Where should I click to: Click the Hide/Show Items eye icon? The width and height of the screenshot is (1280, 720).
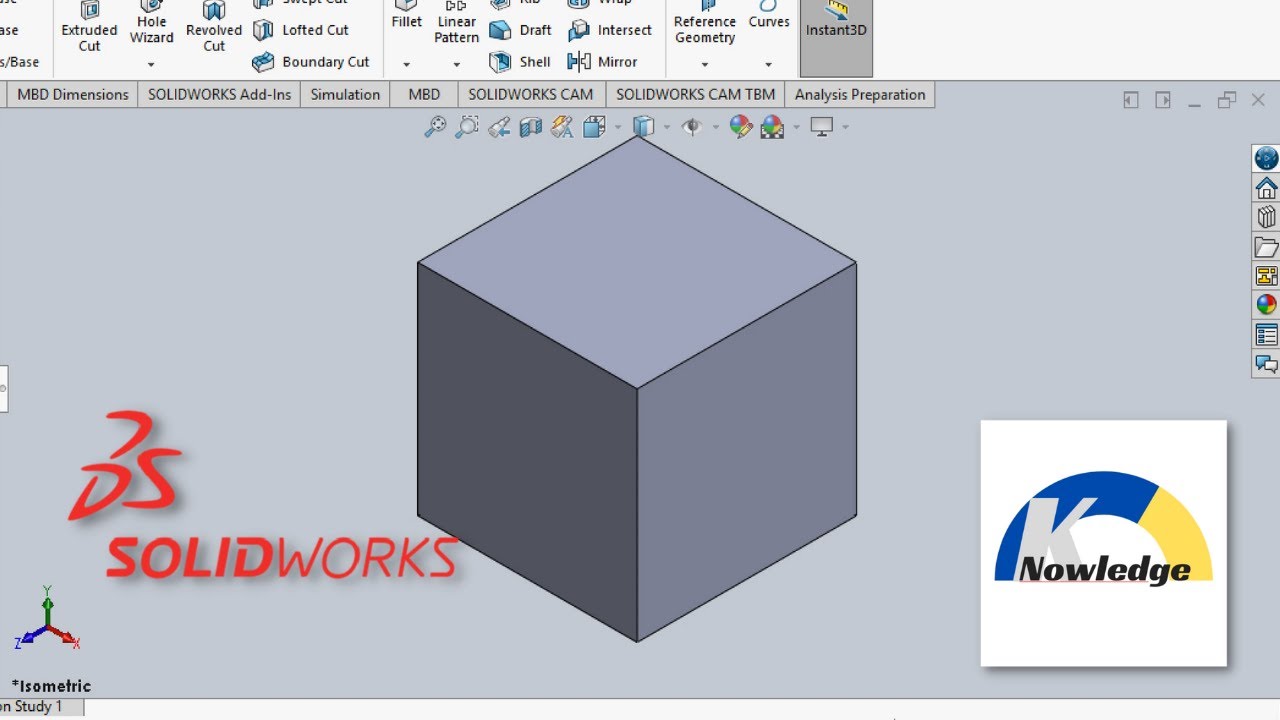(691, 127)
